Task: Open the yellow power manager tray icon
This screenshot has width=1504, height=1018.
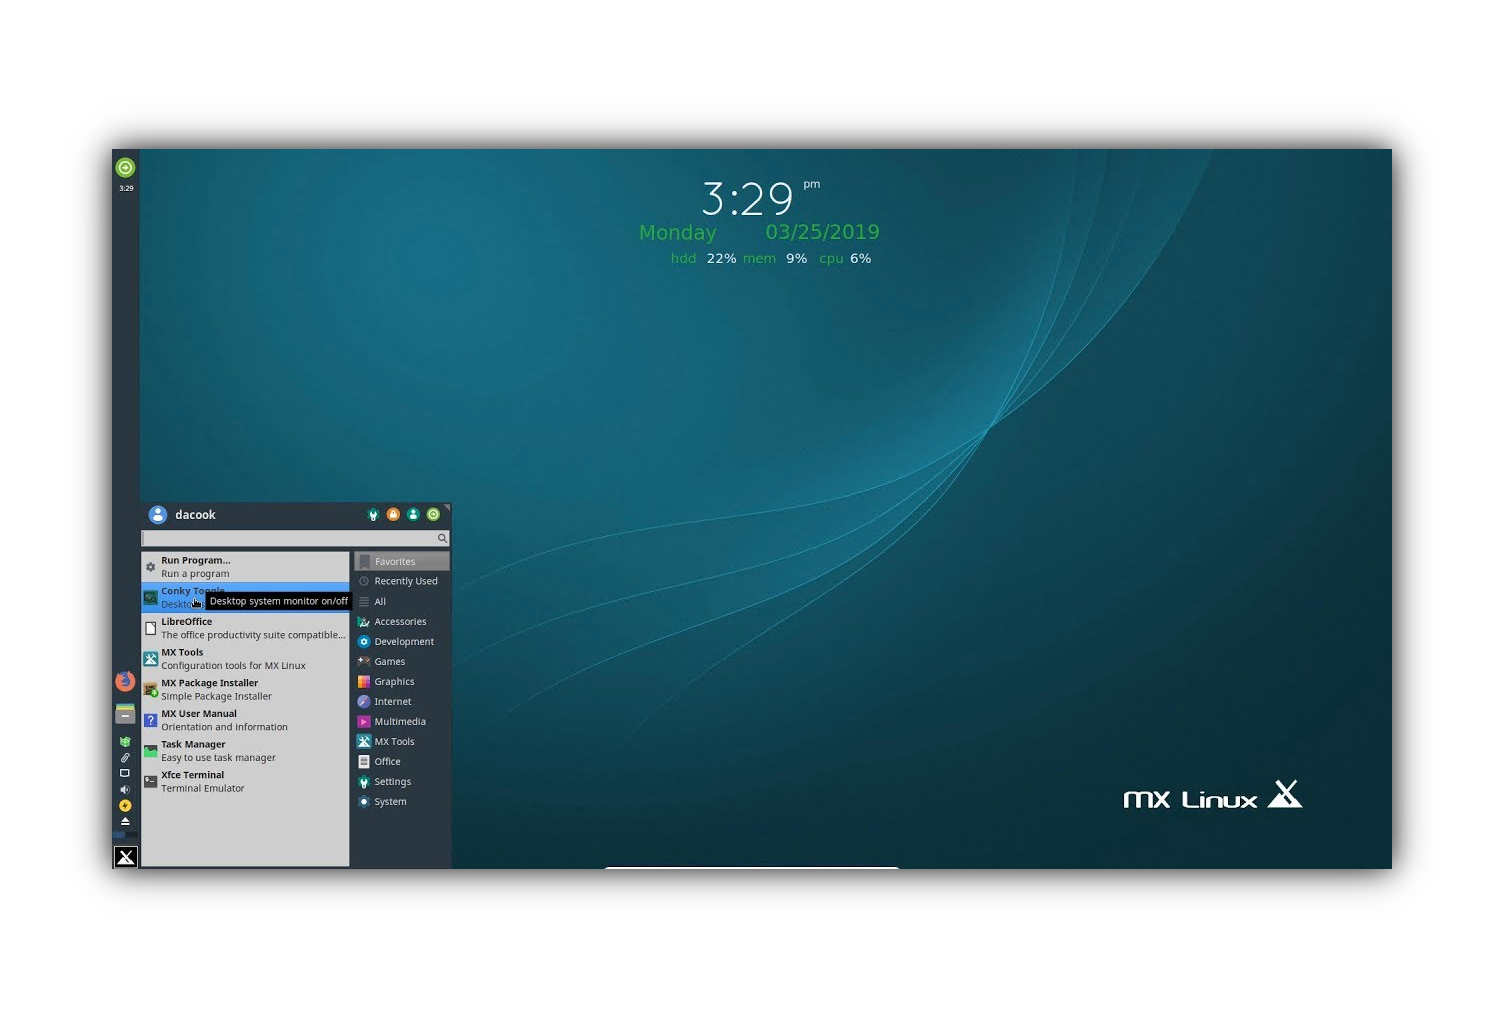Action: (x=125, y=805)
